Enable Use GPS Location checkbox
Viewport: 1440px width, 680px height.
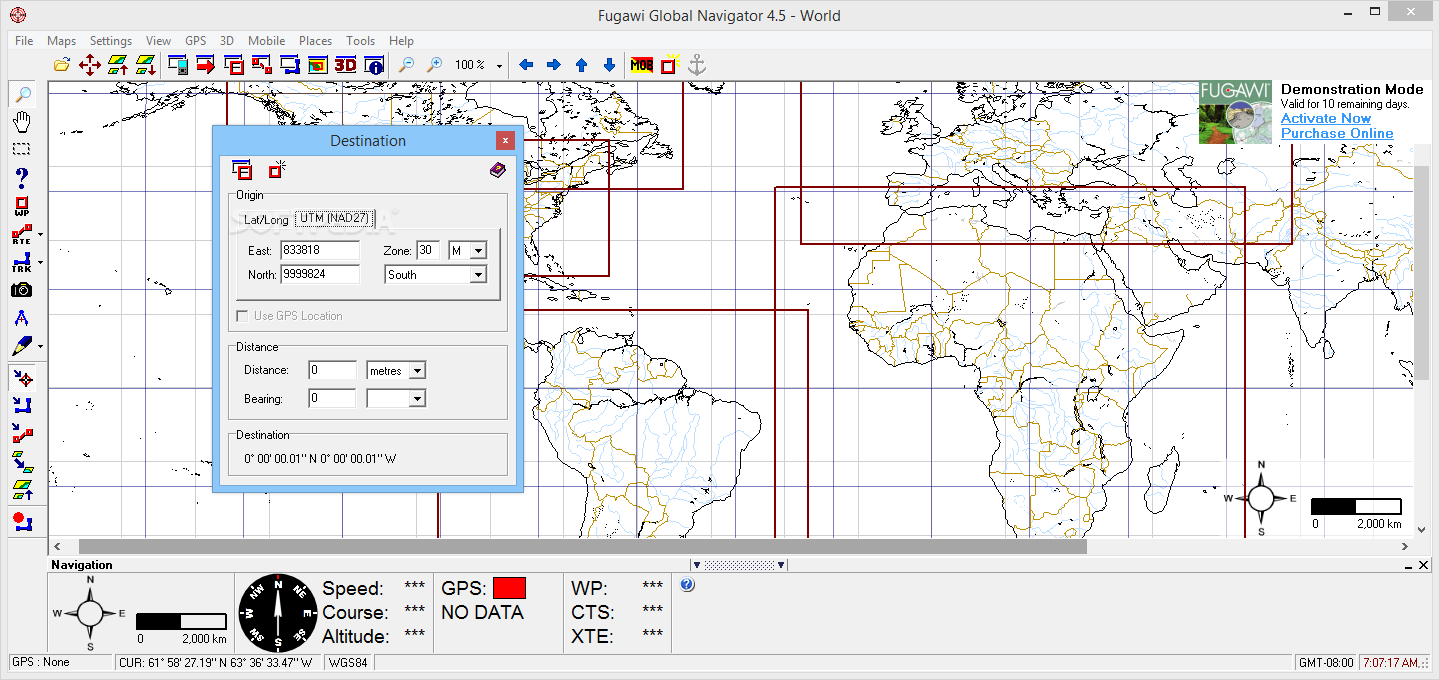tap(241, 316)
